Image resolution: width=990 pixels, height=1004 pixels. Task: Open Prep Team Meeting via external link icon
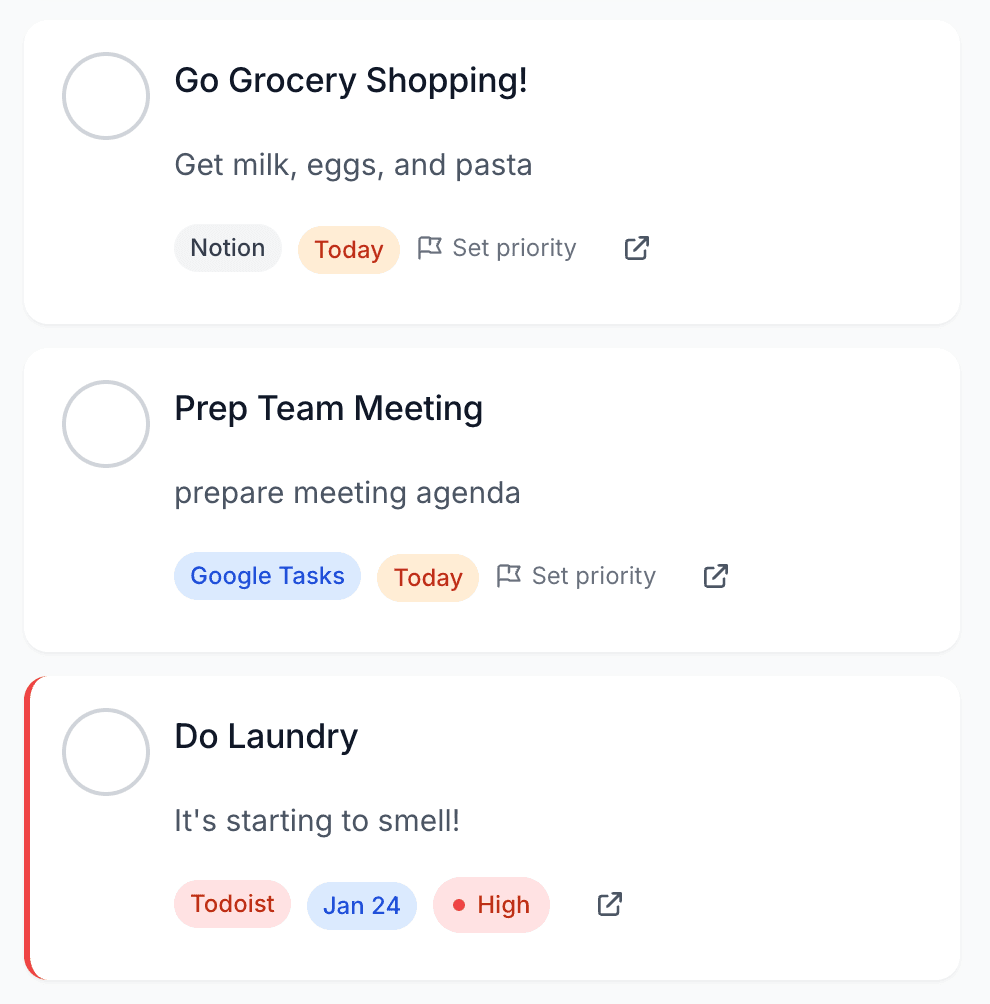[x=715, y=576]
